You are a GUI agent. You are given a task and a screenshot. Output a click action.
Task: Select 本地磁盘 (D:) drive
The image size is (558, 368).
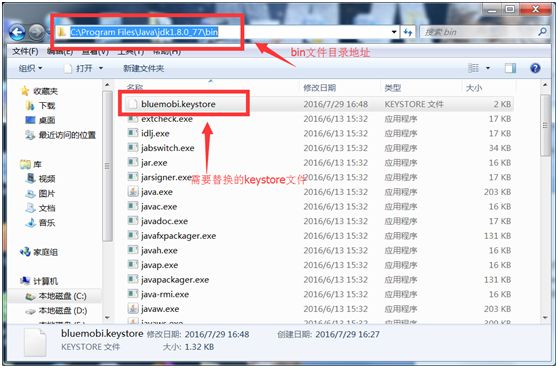pos(63,311)
